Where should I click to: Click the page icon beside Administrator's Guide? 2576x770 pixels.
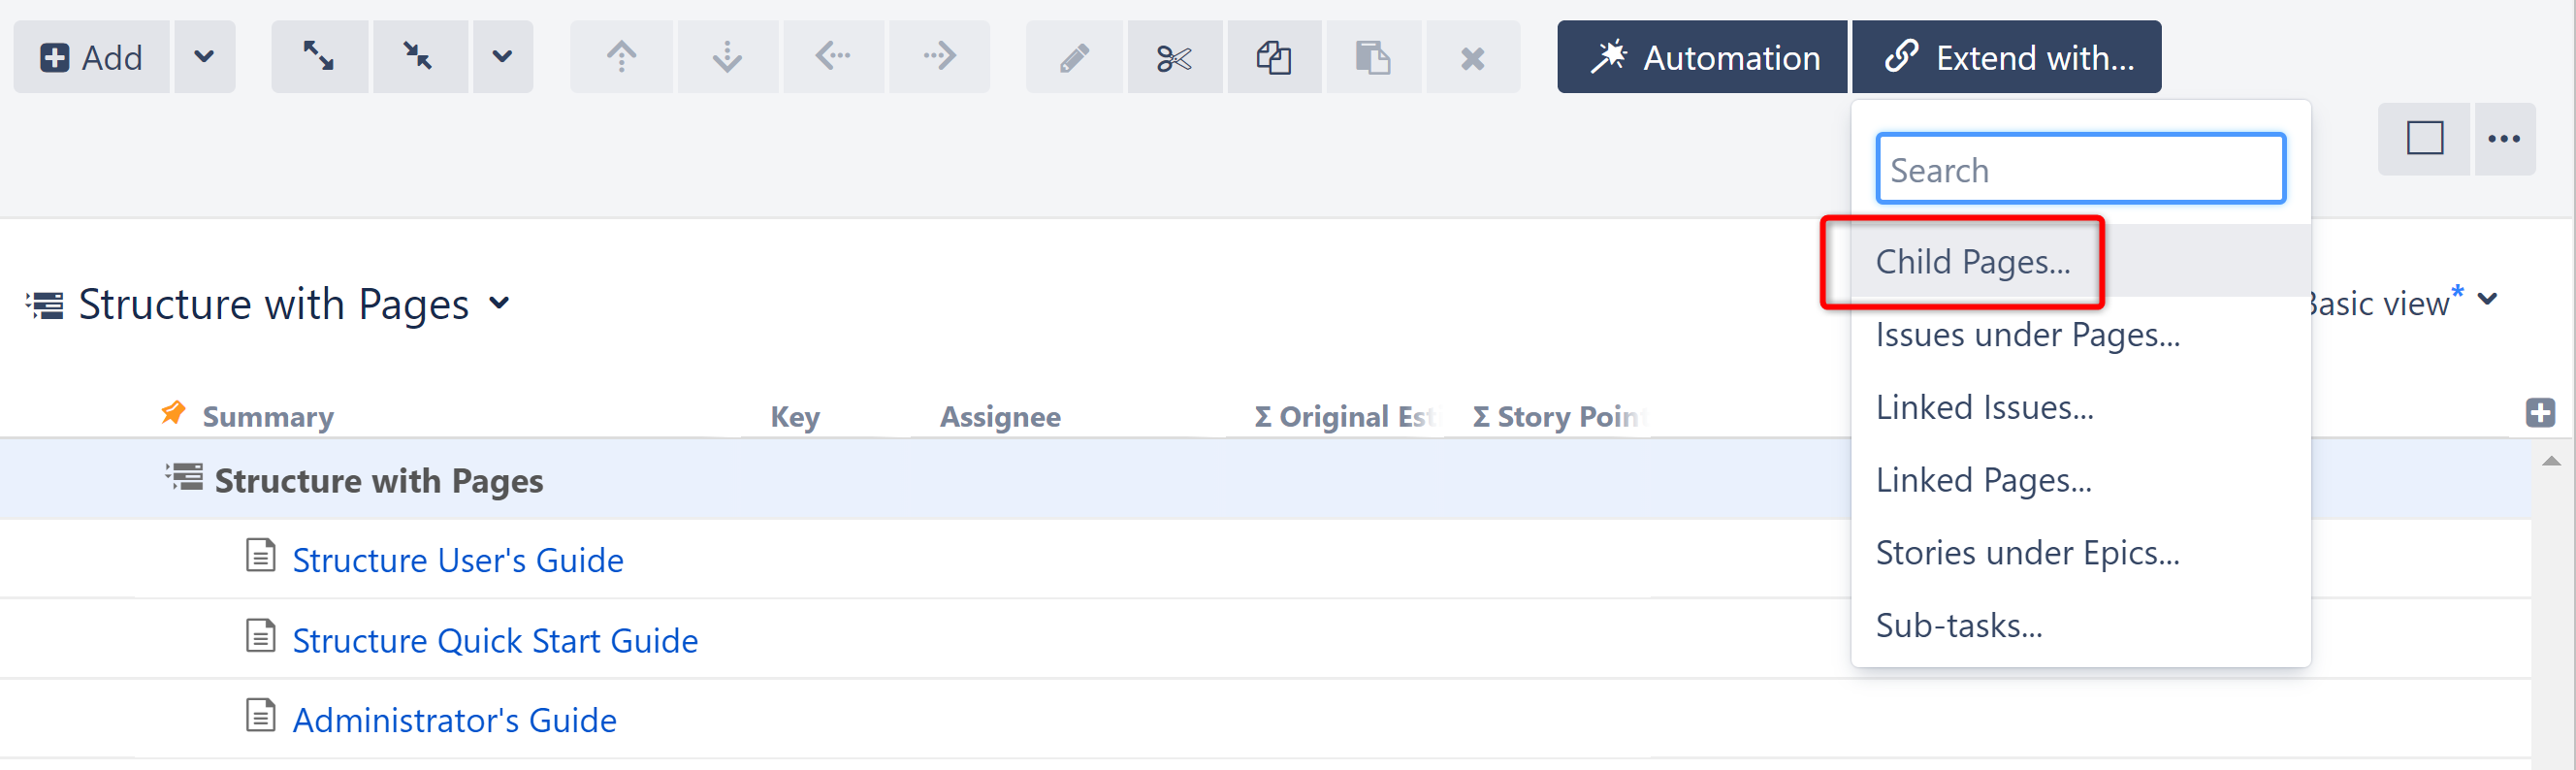click(x=260, y=715)
